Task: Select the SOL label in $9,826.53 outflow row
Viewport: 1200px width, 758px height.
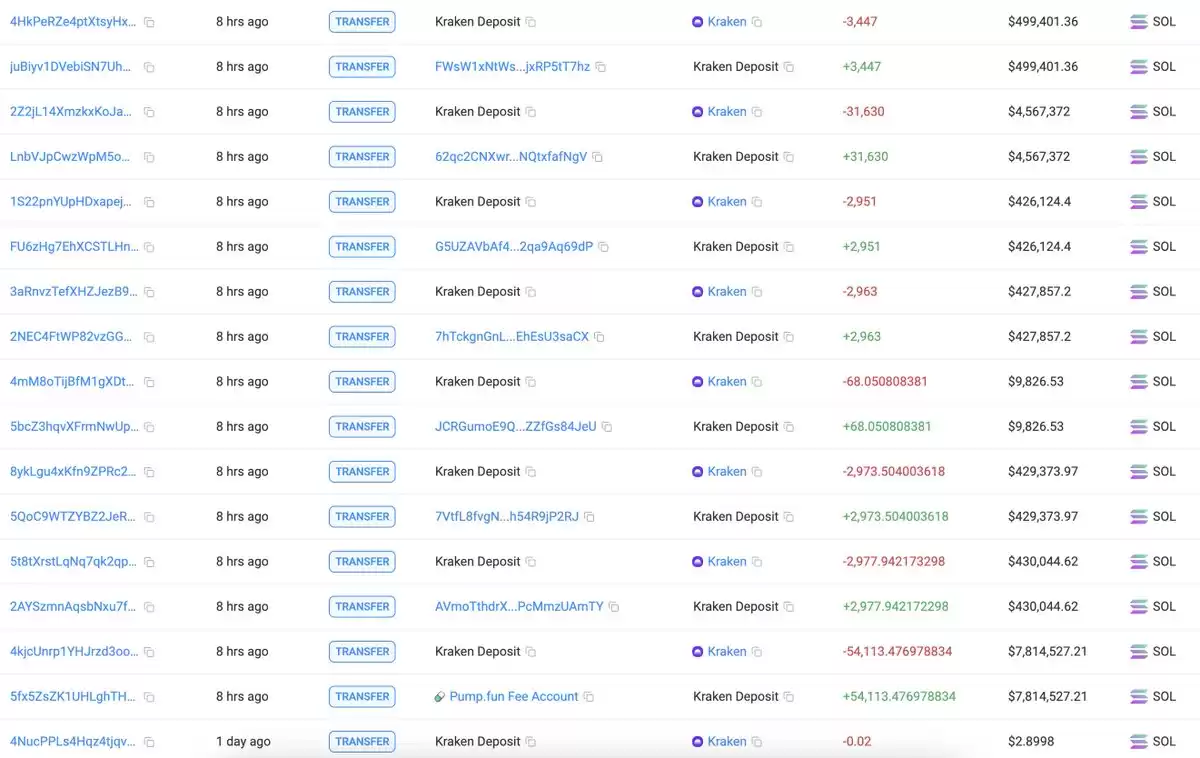Action: (1164, 382)
